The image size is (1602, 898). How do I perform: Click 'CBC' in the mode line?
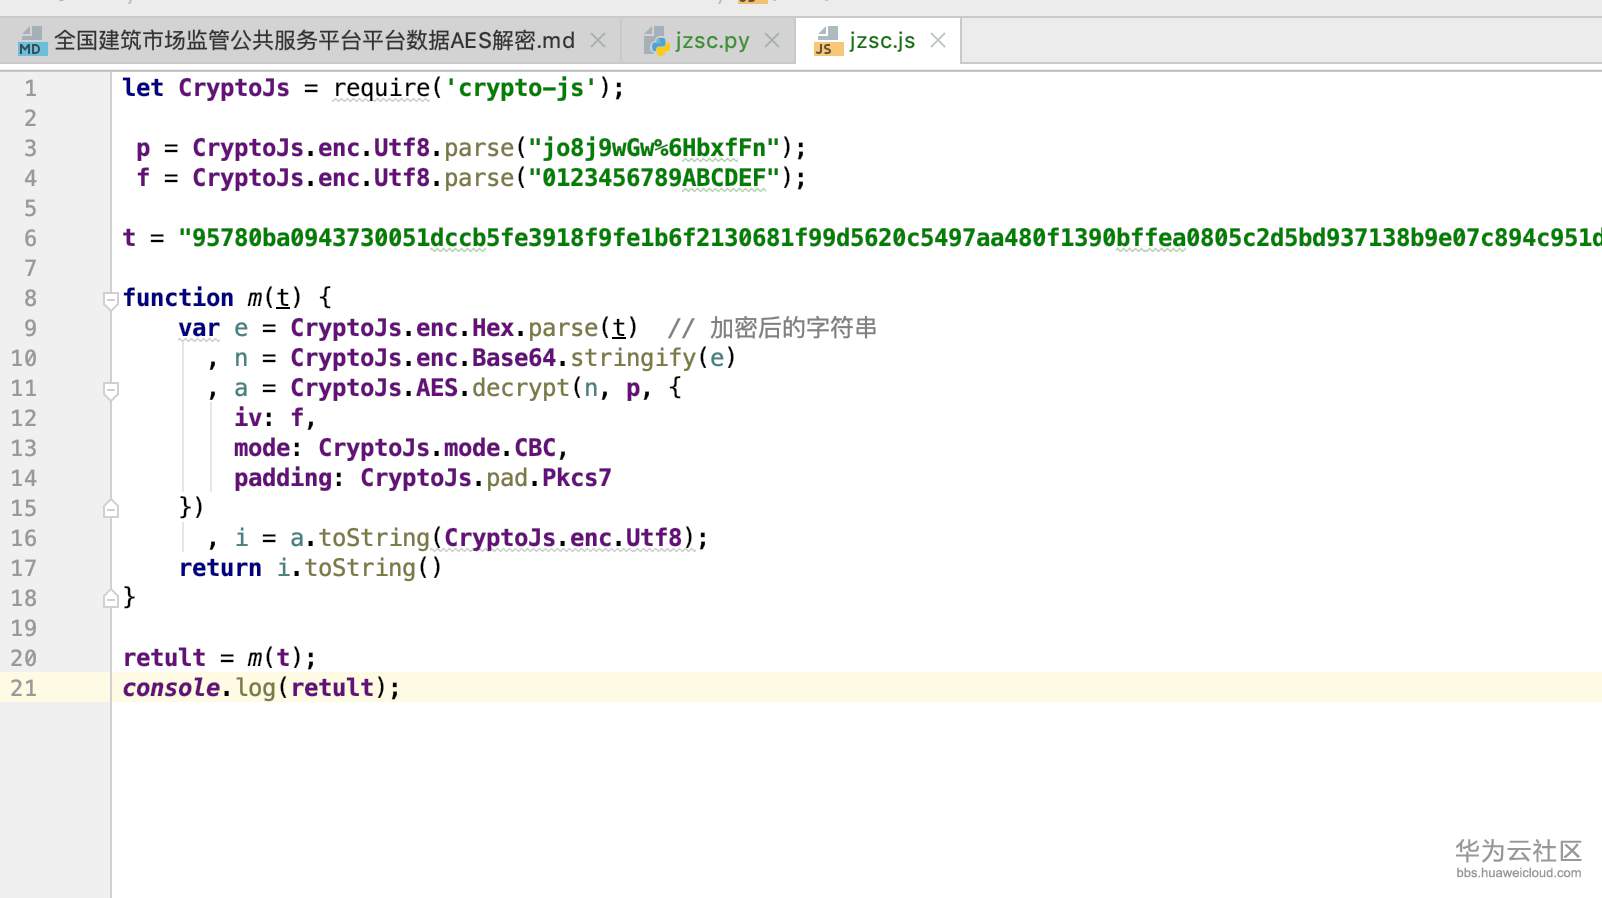(535, 448)
